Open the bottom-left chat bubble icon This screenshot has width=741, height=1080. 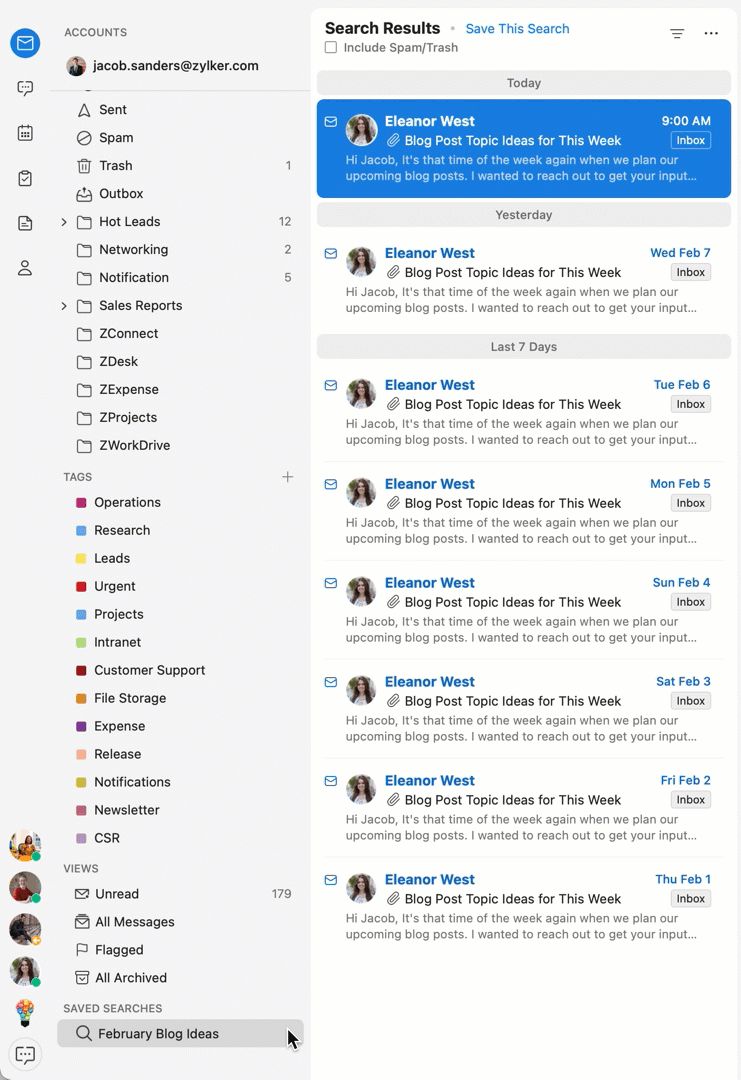click(25, 1055)
